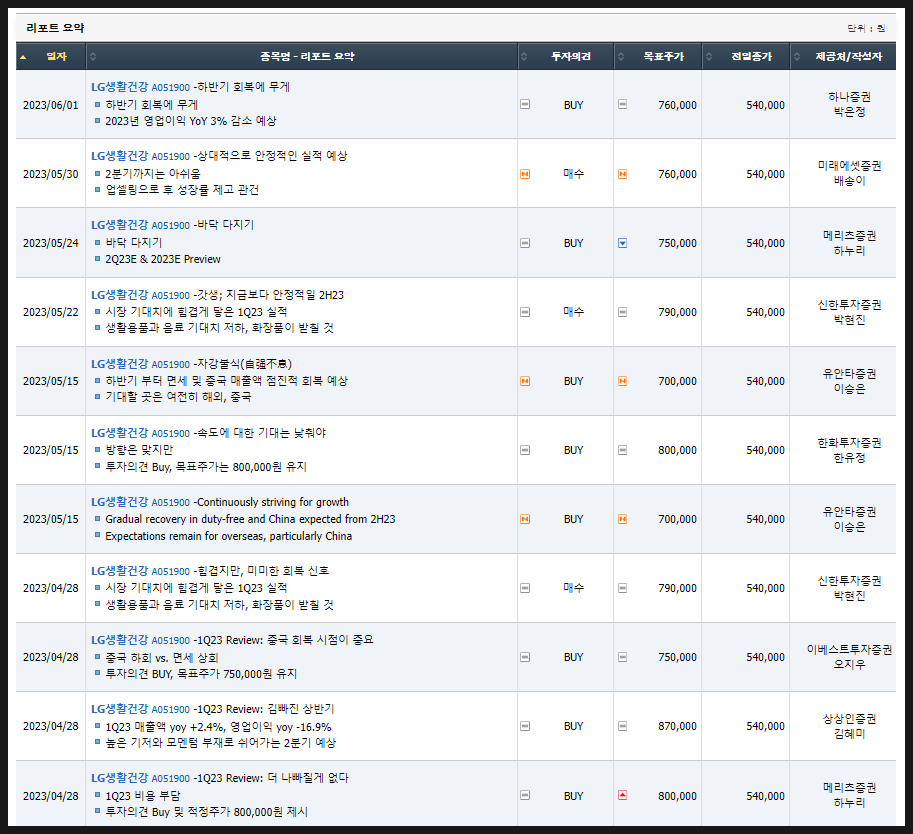
Task: Open LG생활건강 link for 갓생 report
Action: pyautogui.click(x=119, y=295)
